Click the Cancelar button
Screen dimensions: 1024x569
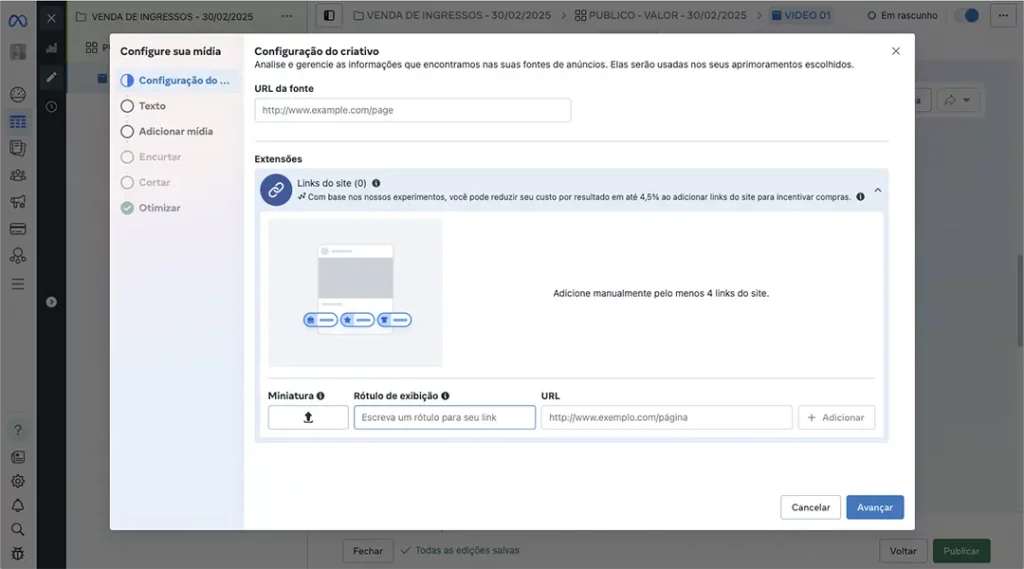[810, 507]
